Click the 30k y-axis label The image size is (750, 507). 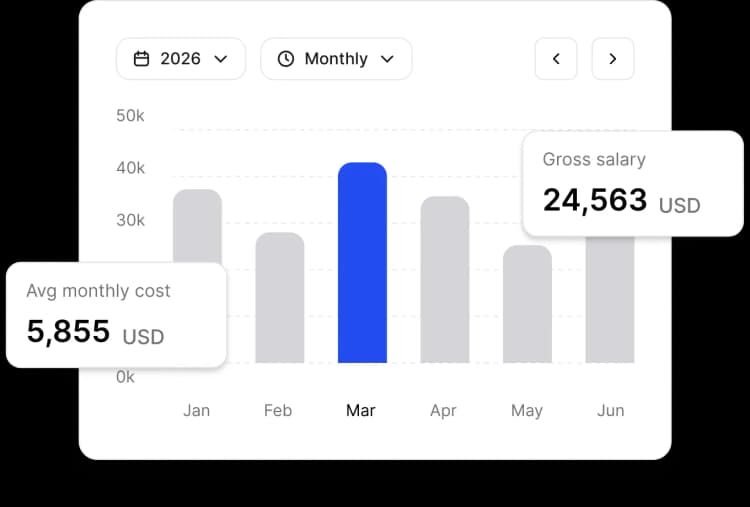point(130,220)
